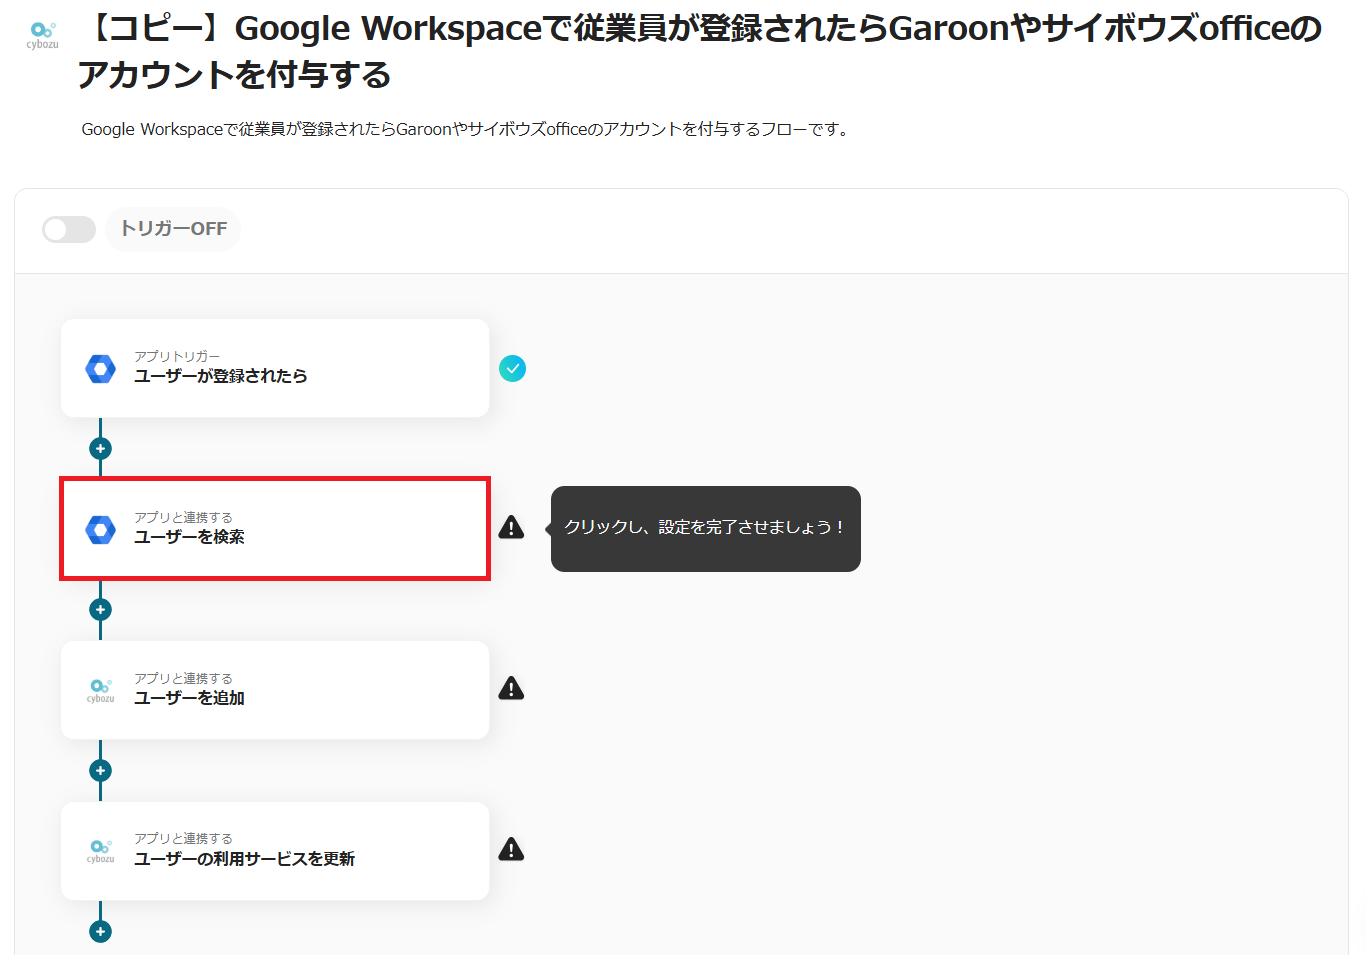The height and width of the screenshot is (955, 1366).
Task: Click the warning icon beside ユーザーの利用サービスを更新
Action: click(x=511, y=849)
